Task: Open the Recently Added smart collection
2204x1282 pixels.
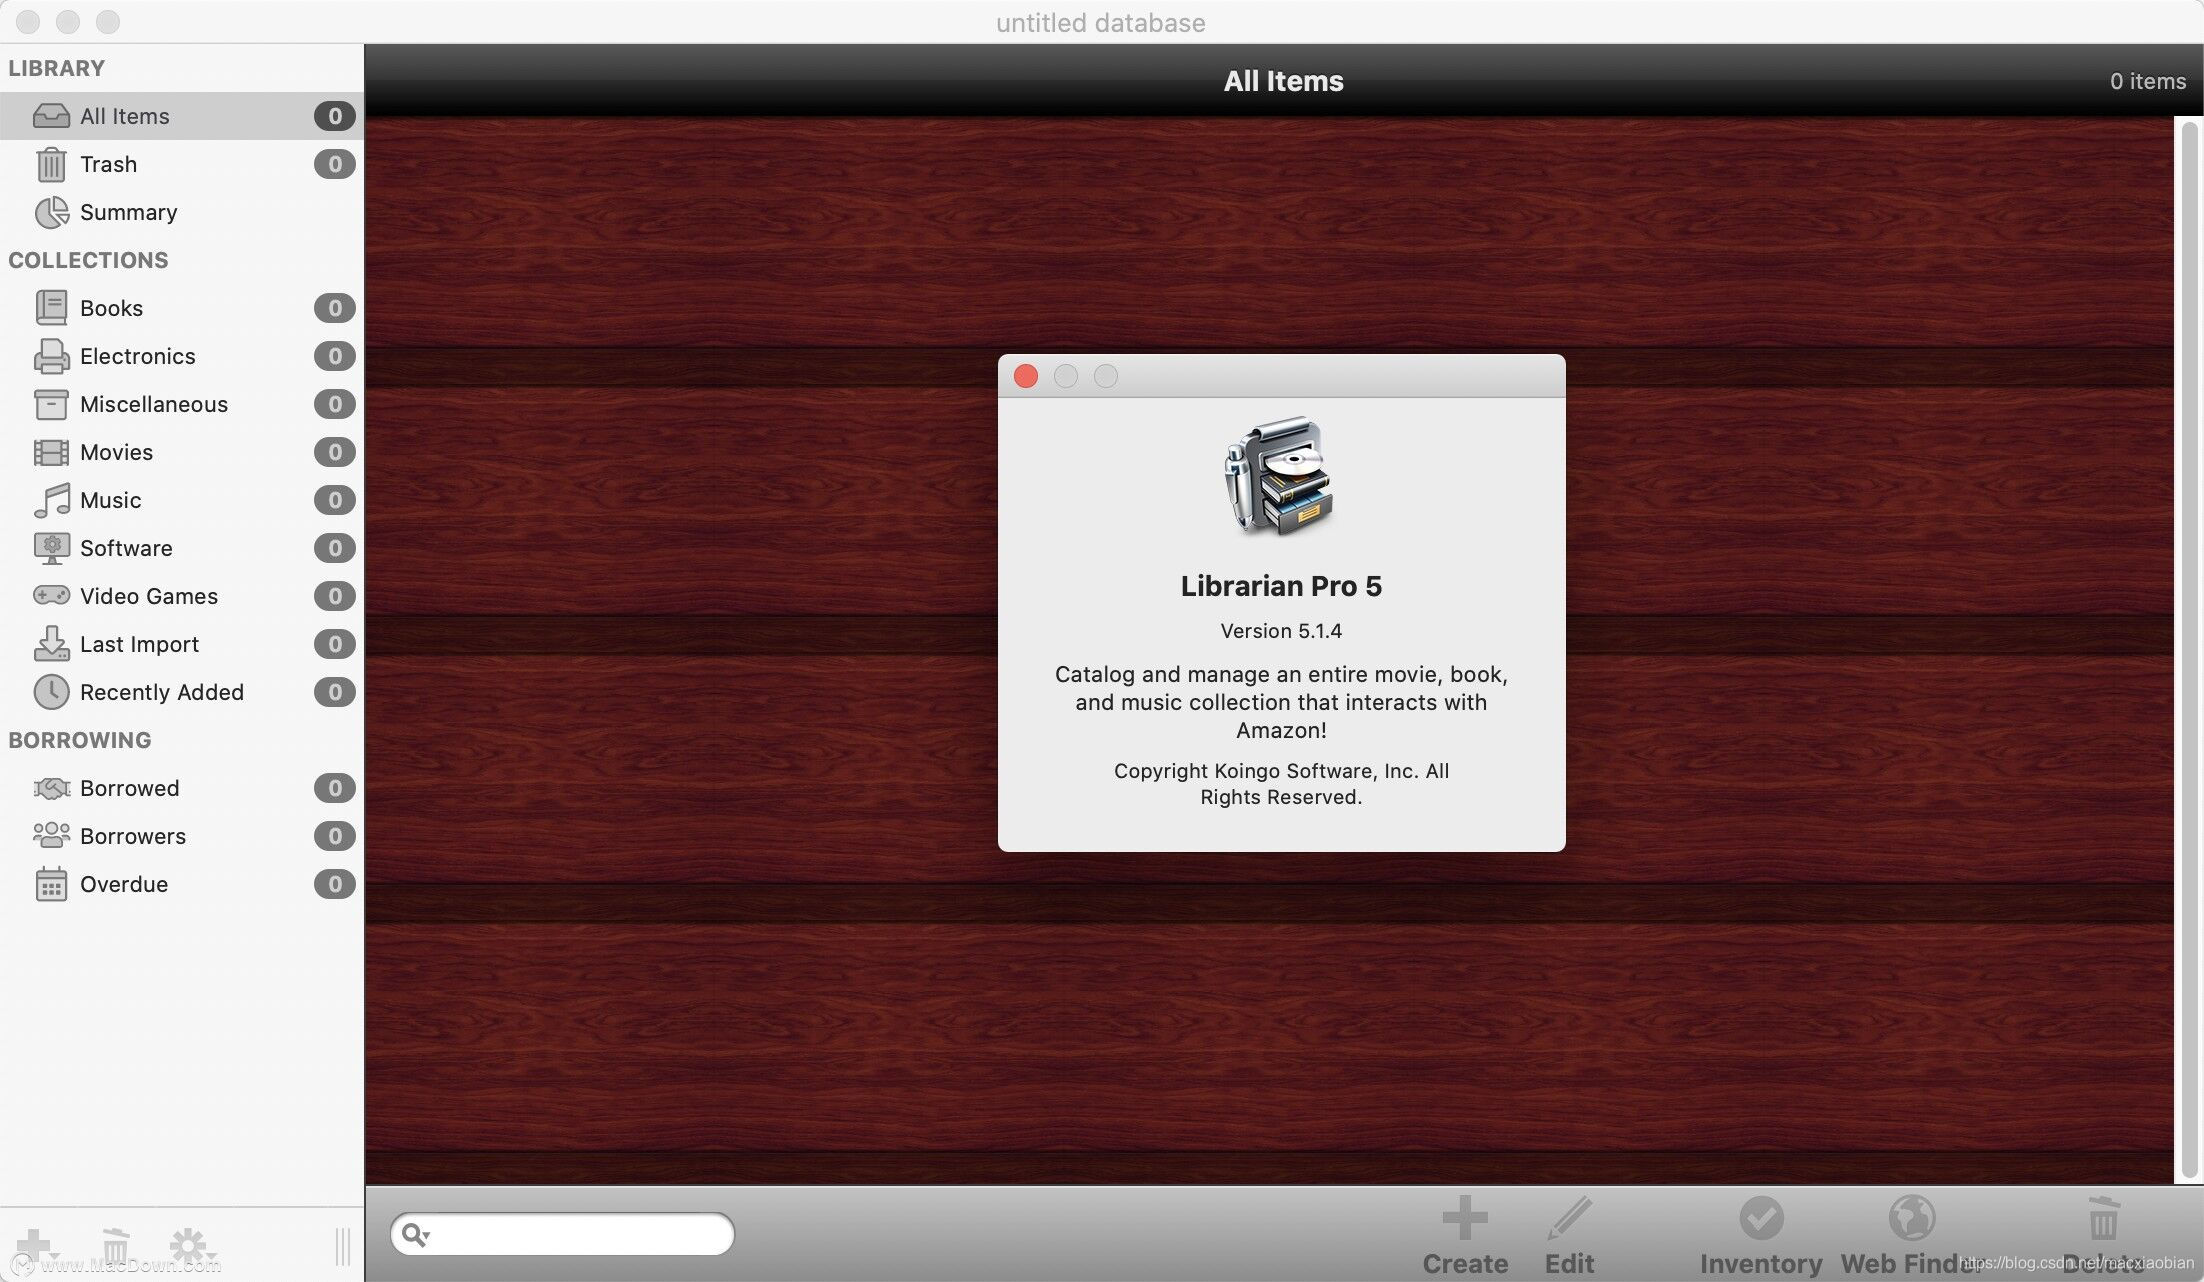Action: click(161, 692)
